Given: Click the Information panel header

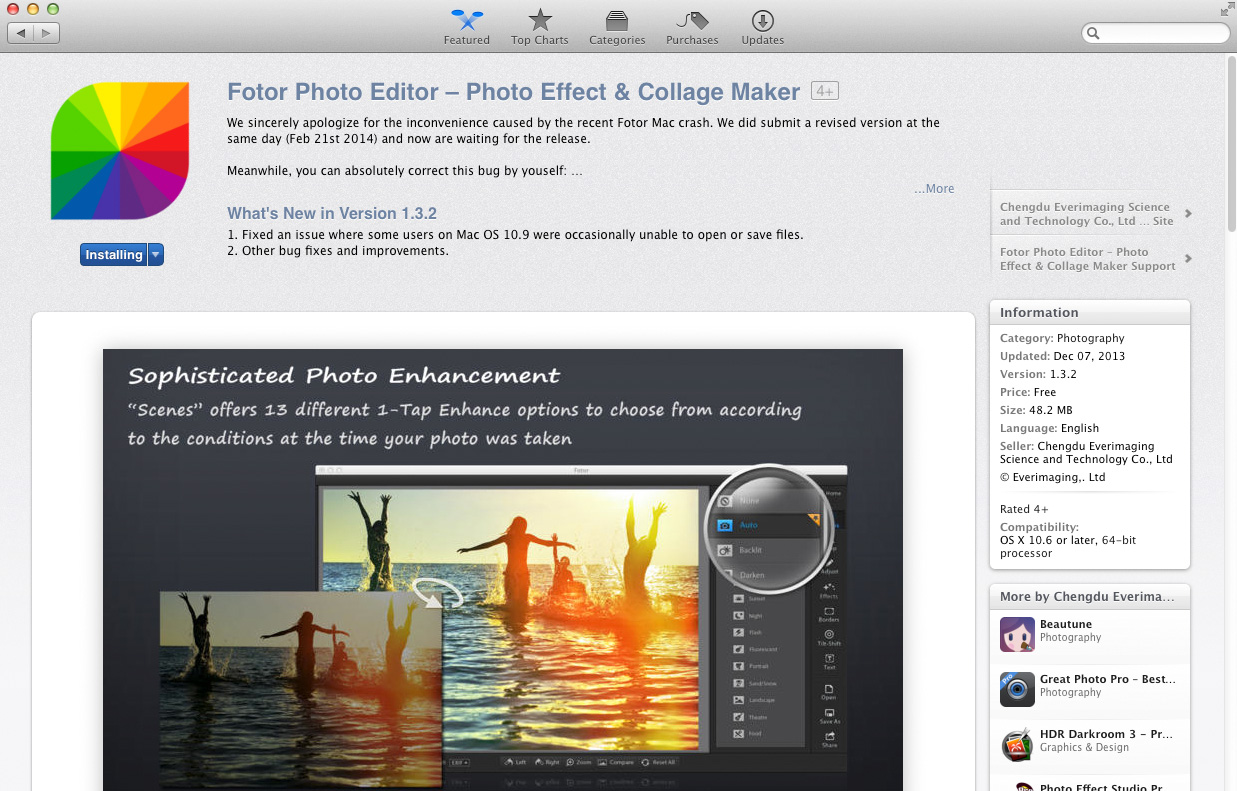Looking at the screenshot, I should pos(1090,313).
